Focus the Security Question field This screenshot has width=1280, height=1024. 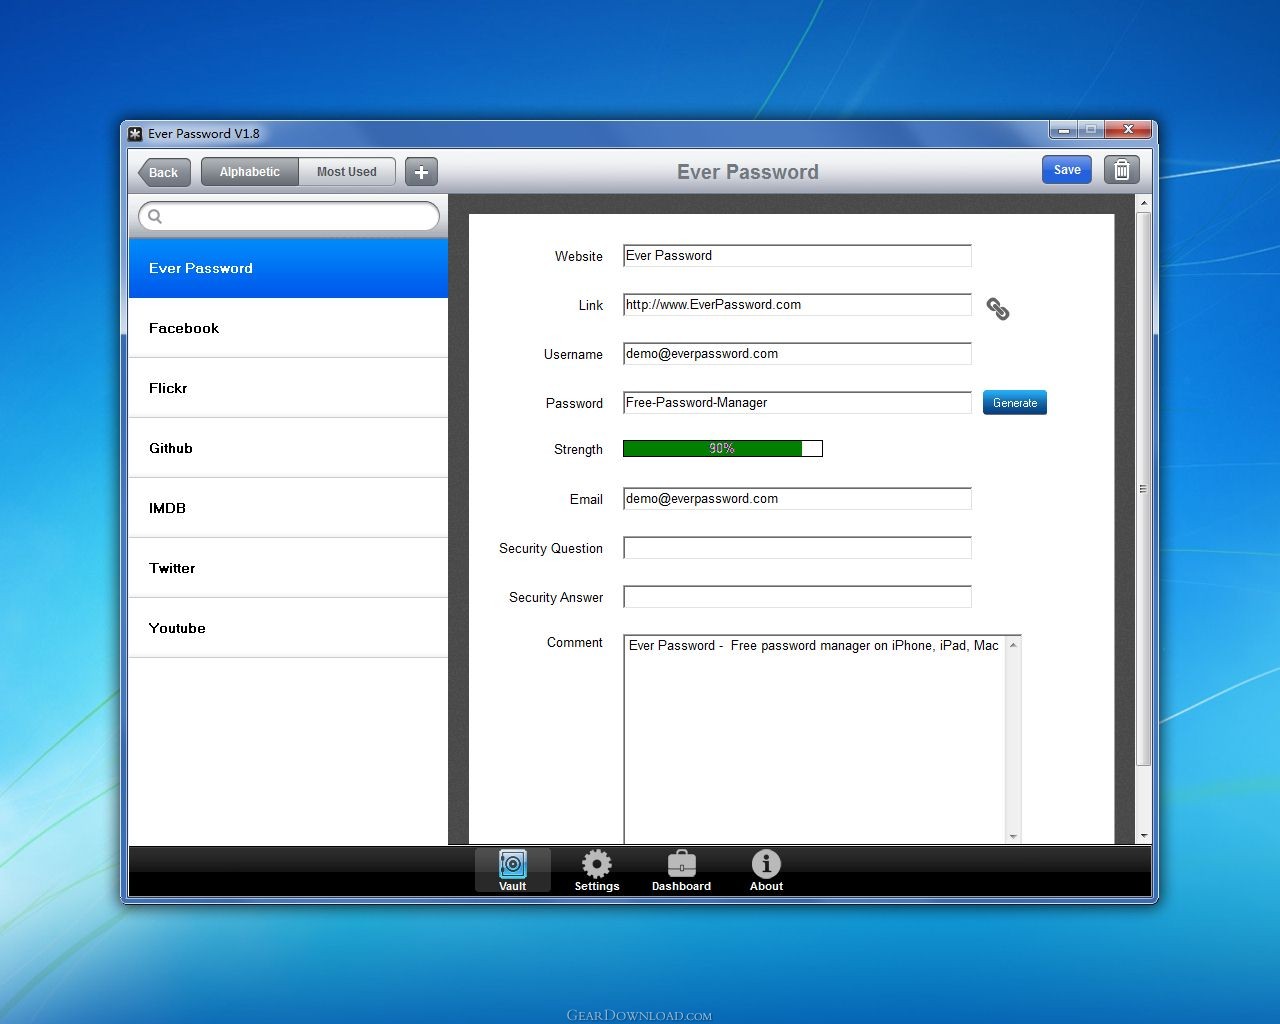(797, 548)
